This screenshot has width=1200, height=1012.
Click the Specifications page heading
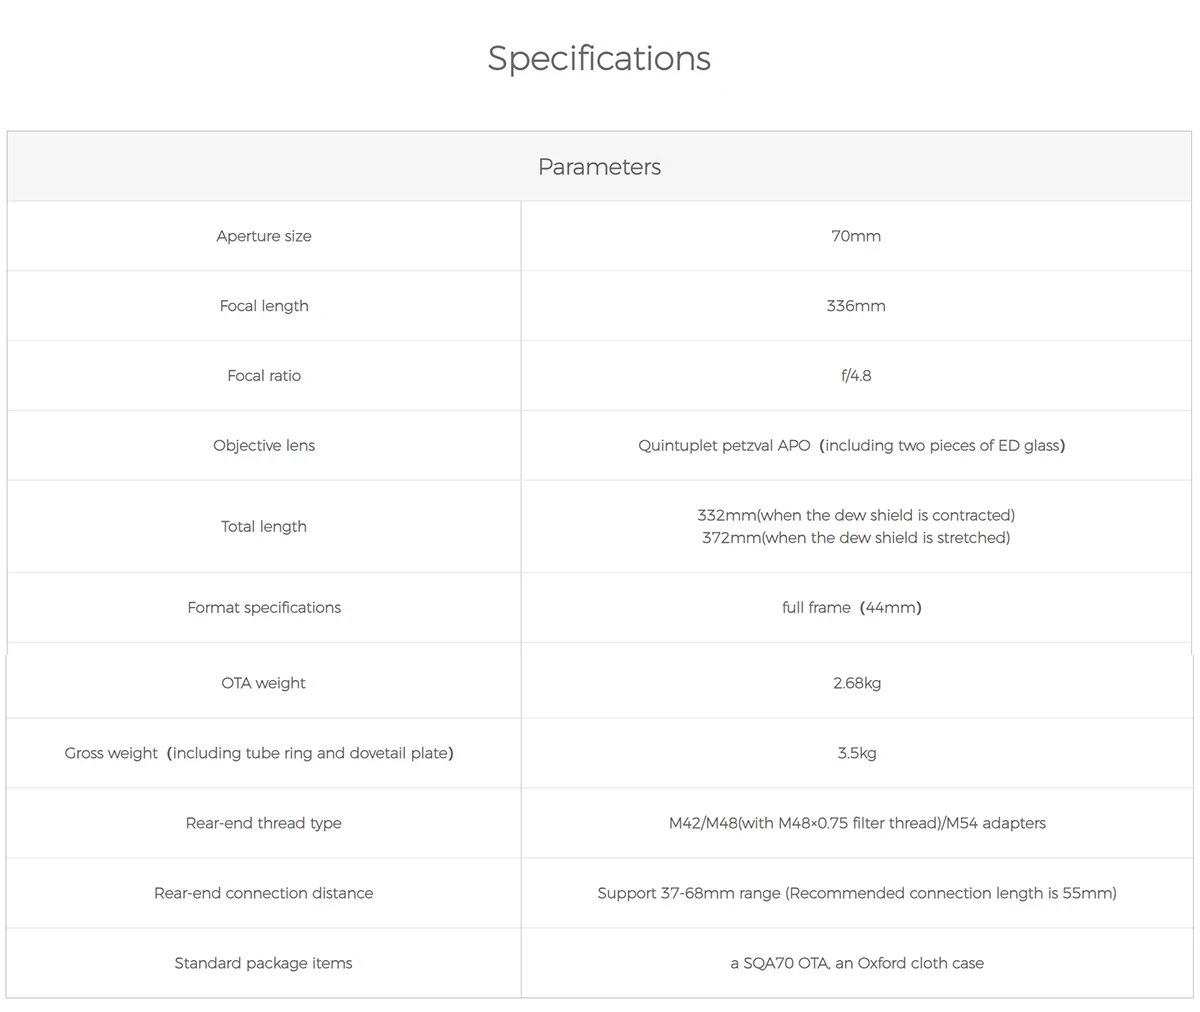[x=599, y=58]
